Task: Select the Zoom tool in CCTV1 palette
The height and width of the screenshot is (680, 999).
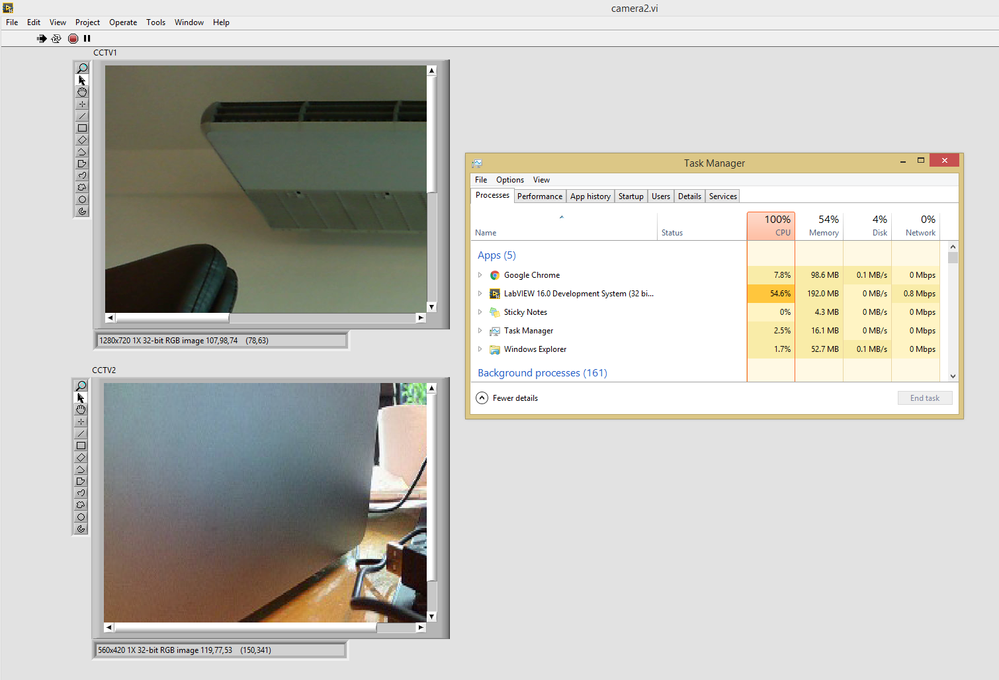Action: click(82, 68)
